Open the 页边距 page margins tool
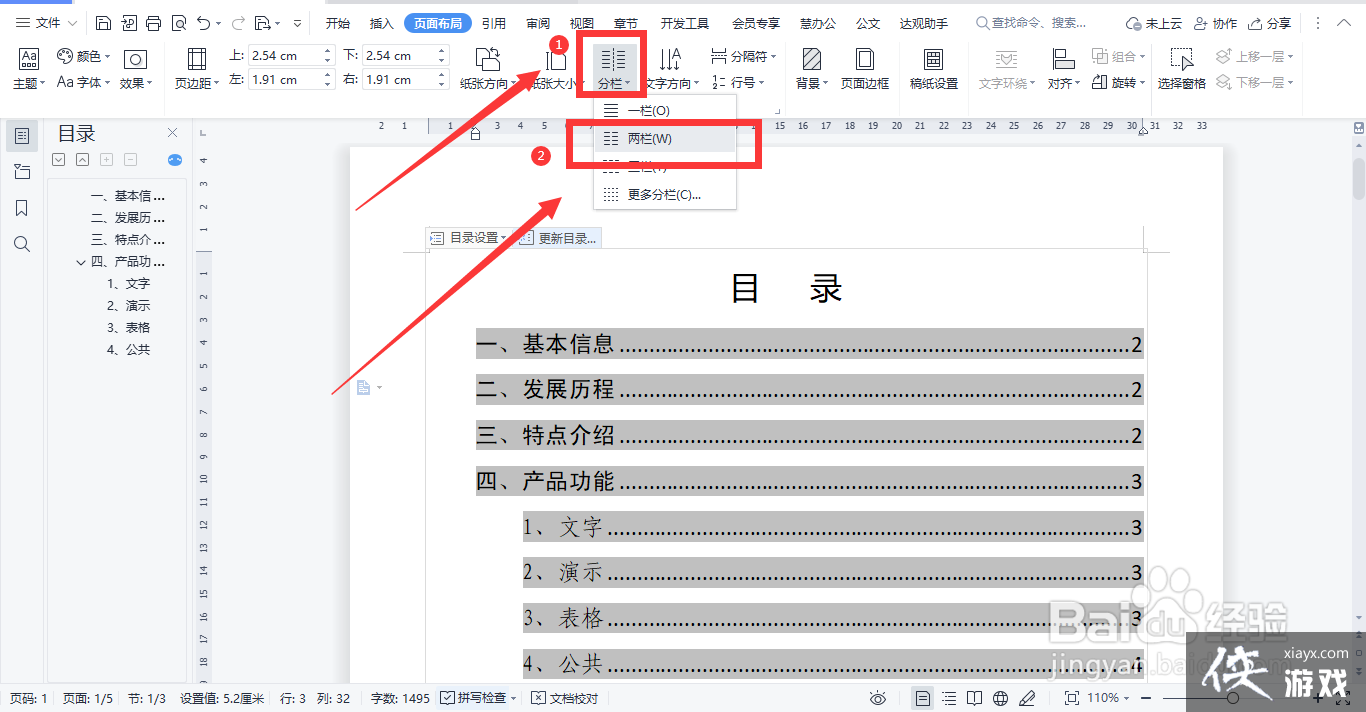The height and width of the screenshot is (712, 1366). point(197,68)
